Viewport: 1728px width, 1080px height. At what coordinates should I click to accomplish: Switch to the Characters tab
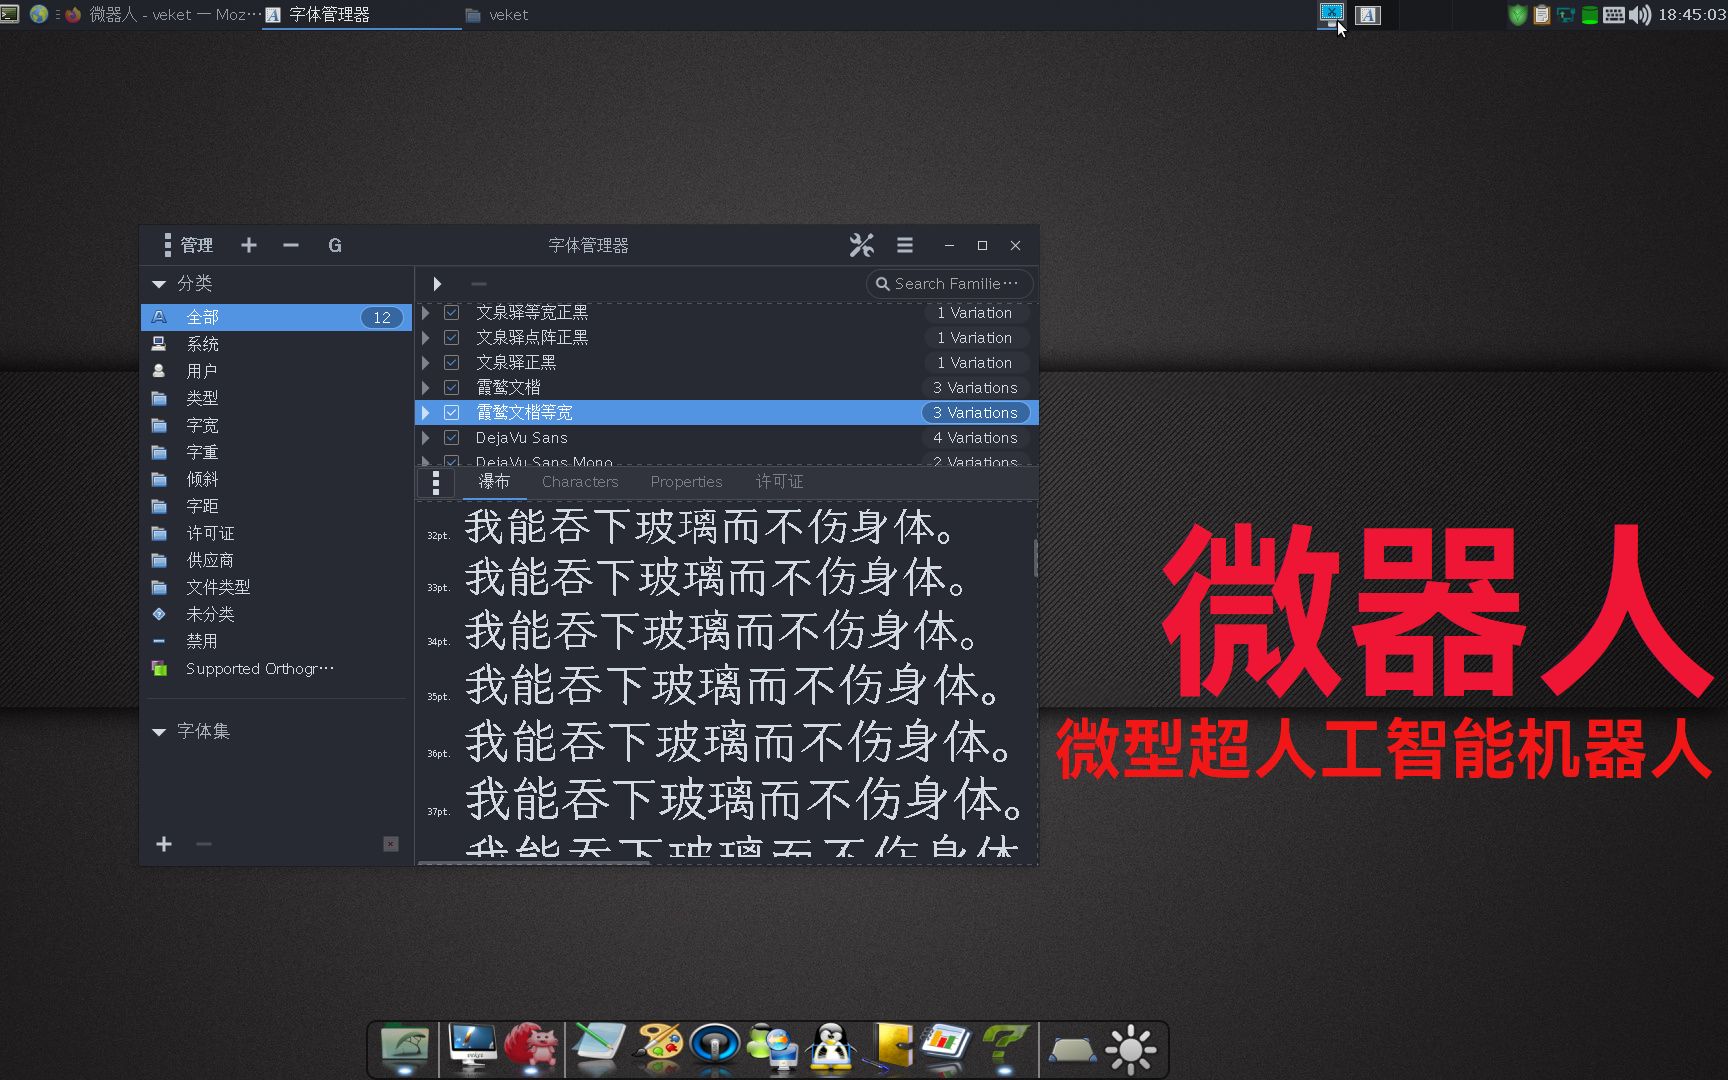580,482
